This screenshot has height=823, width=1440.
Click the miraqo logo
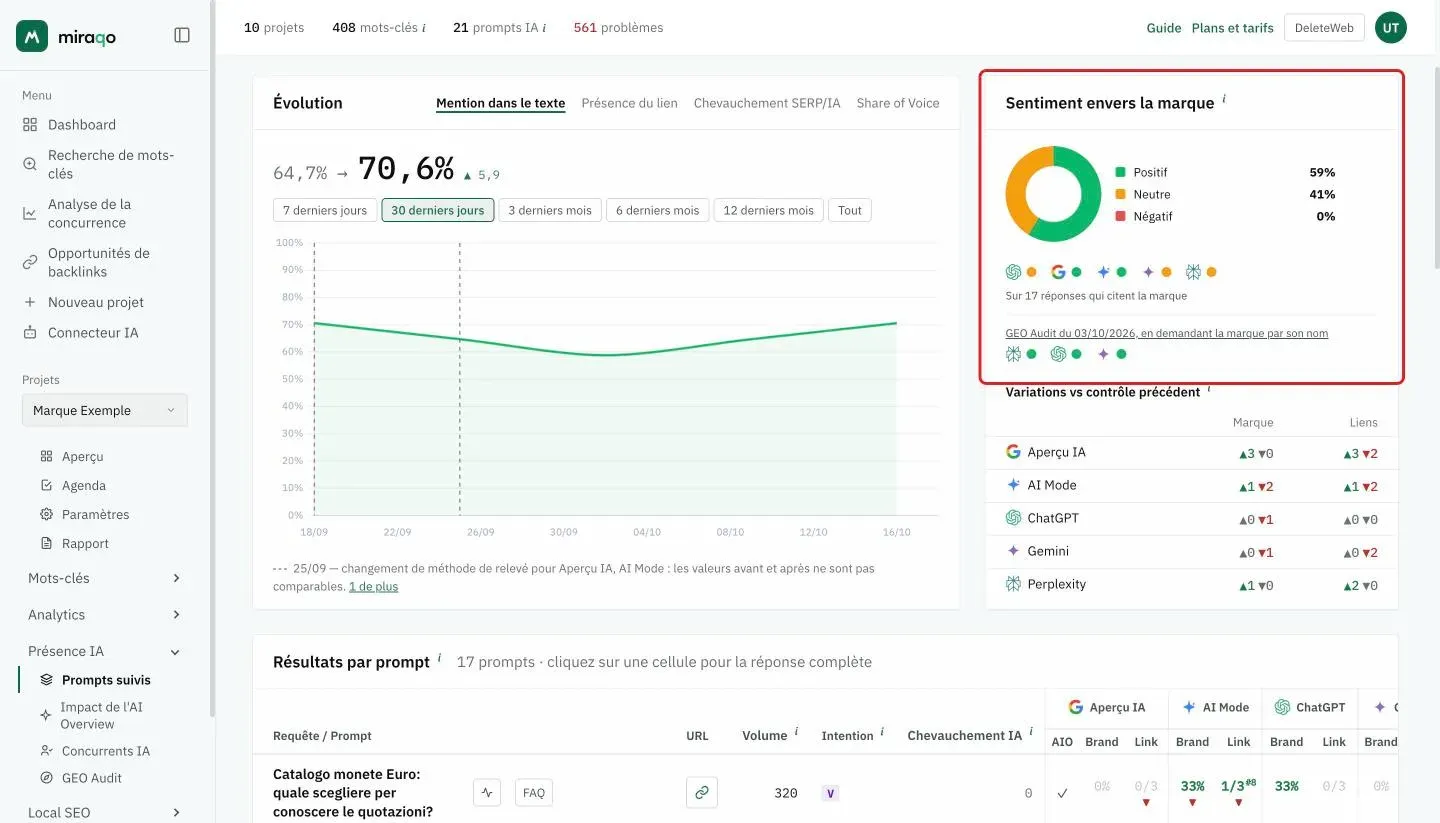click(x=66, y=36)
